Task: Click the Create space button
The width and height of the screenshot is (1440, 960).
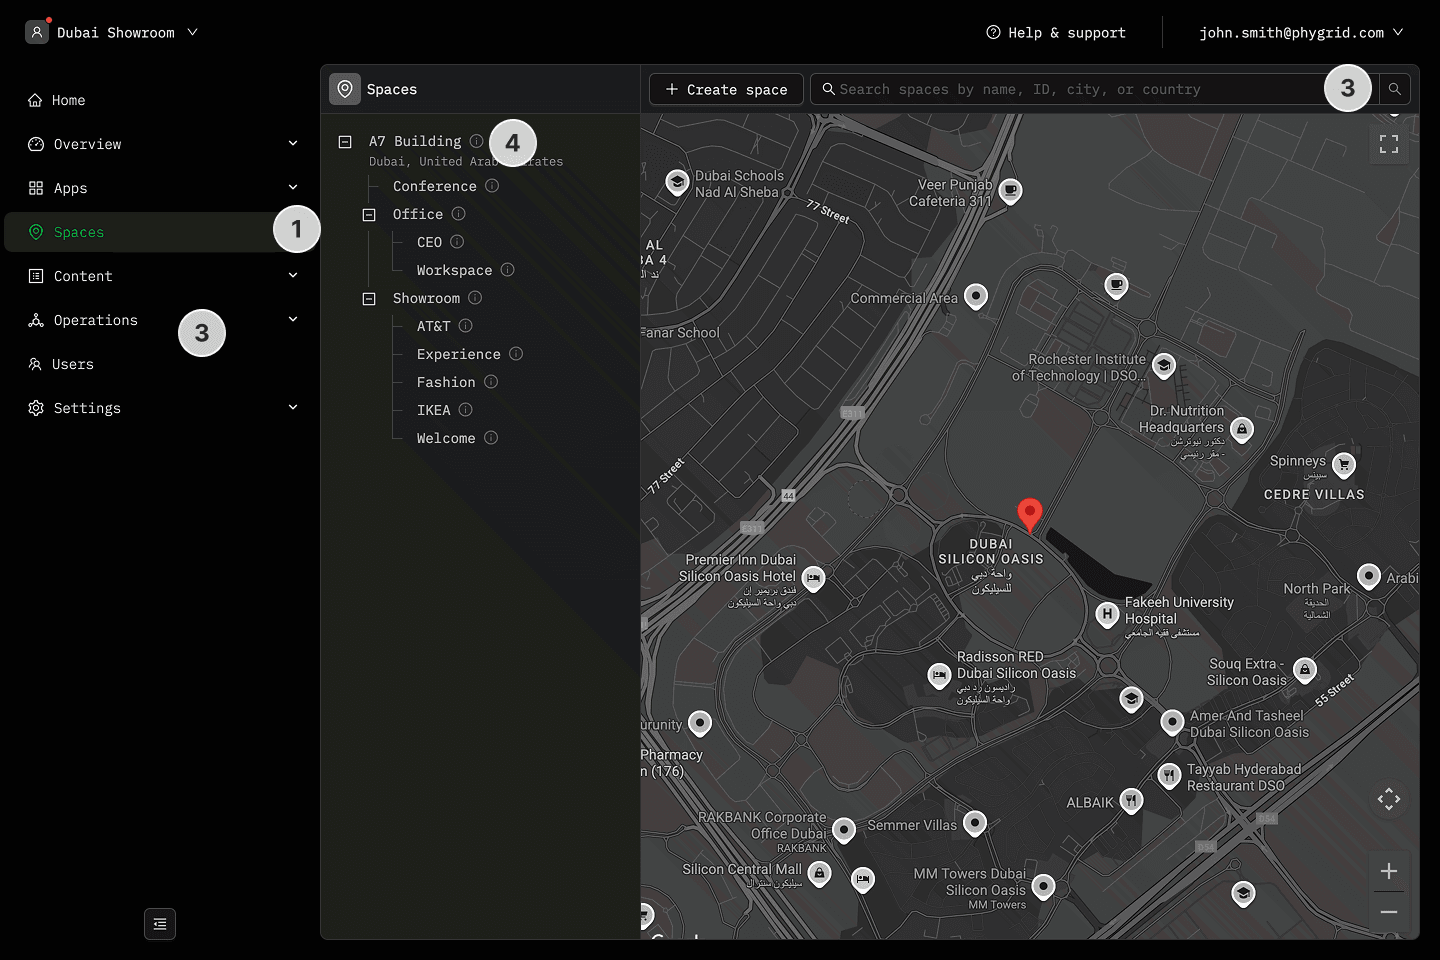Action: (x=726, y=89)
